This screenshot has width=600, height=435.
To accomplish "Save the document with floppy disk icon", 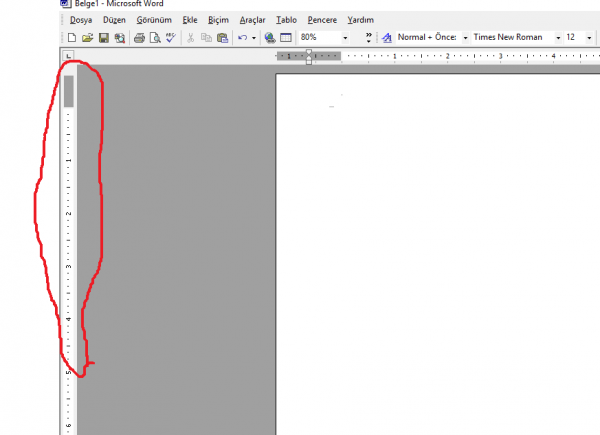I will [x=104, y=37].
